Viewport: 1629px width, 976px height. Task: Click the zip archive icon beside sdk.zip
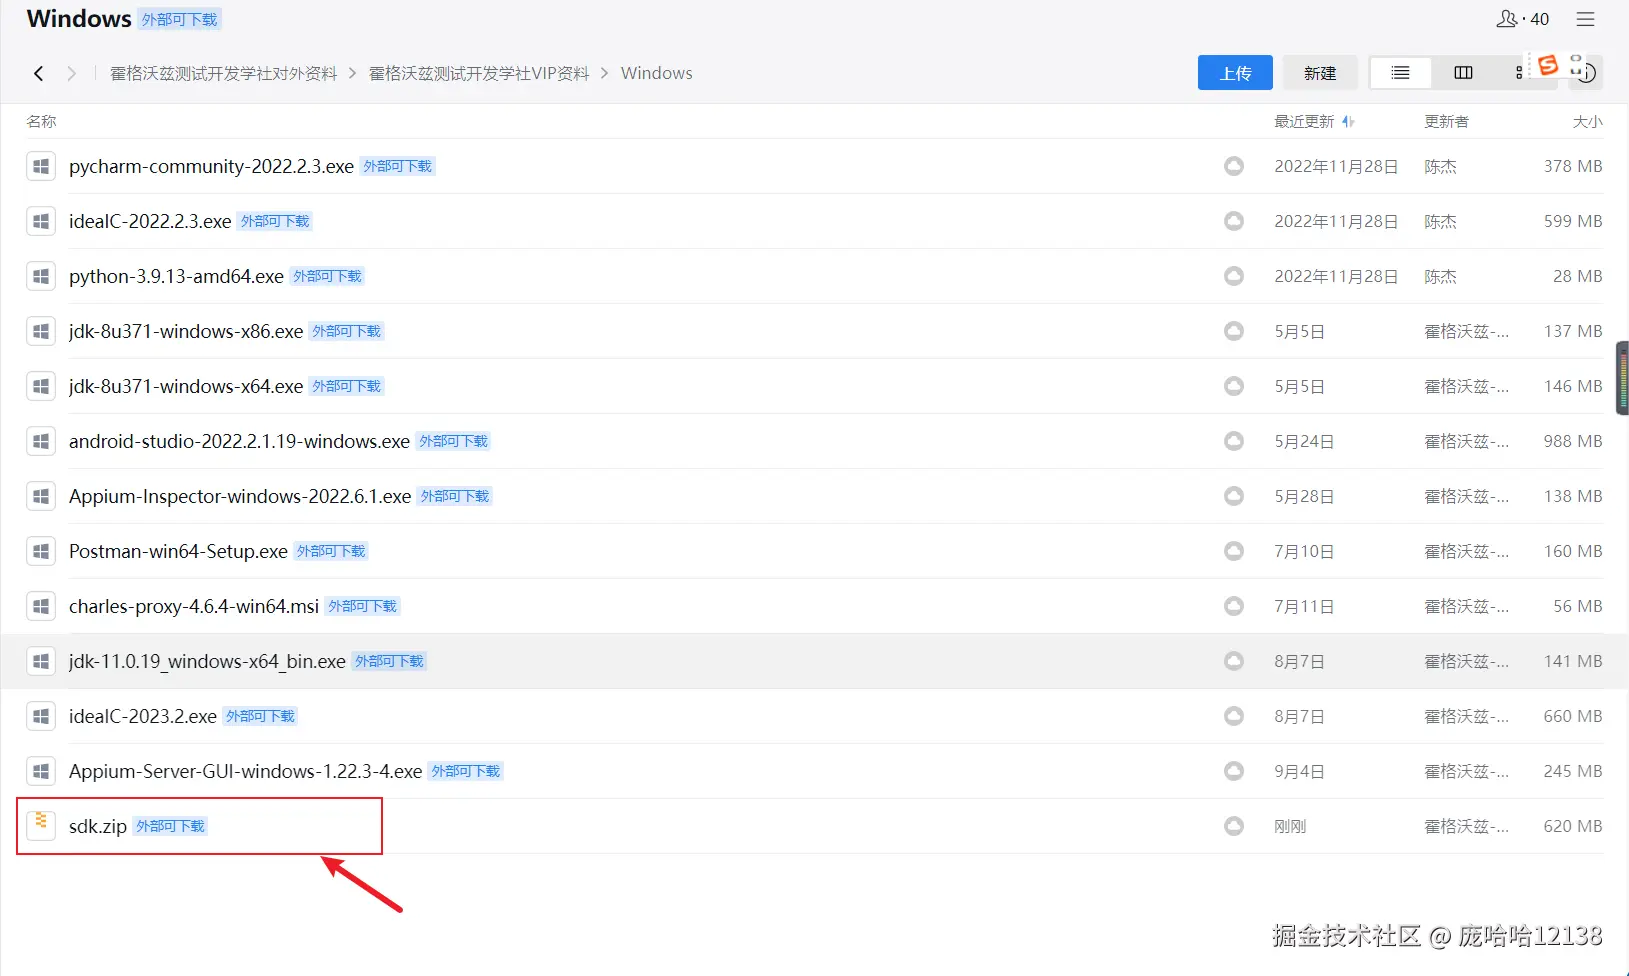[x=40, y=825]
